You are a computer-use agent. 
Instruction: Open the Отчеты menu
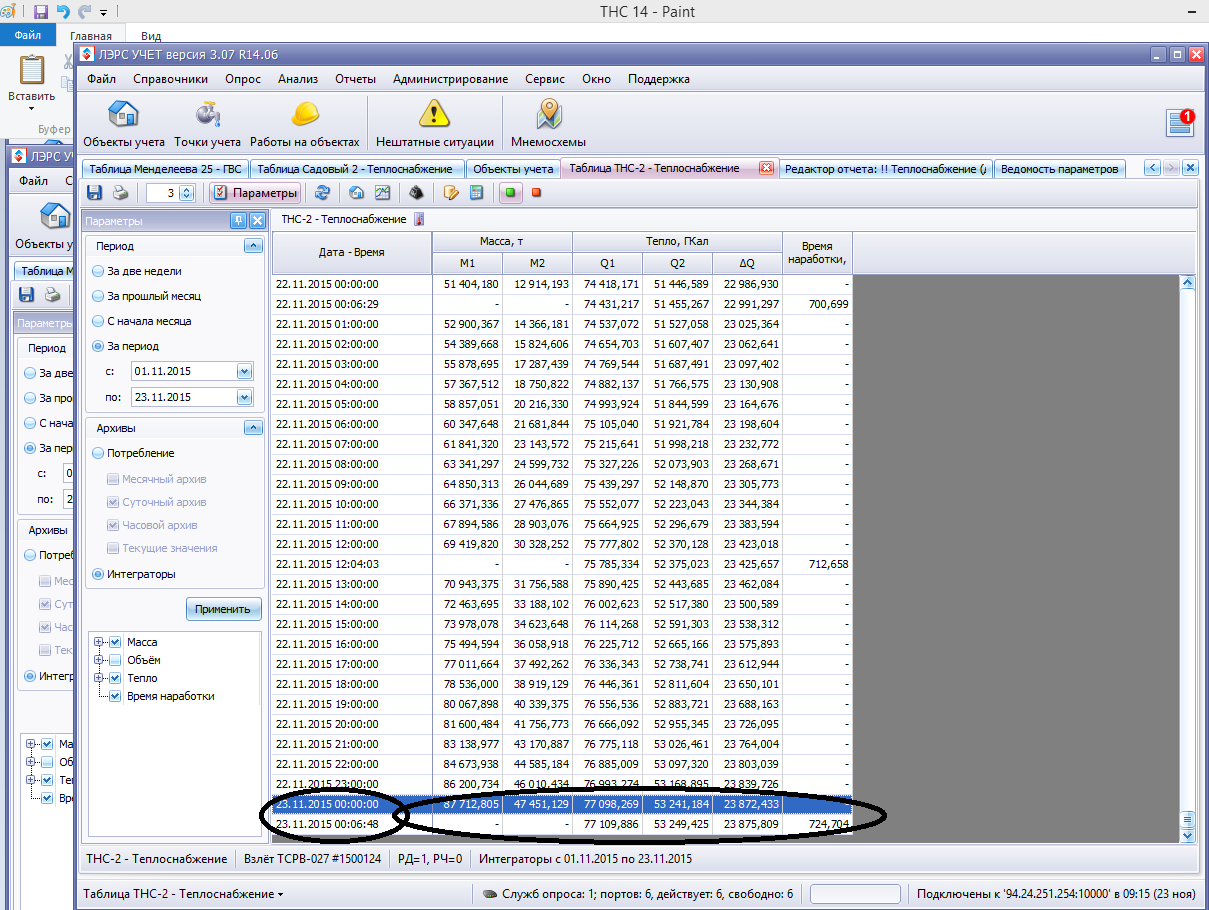coord(355,79)
